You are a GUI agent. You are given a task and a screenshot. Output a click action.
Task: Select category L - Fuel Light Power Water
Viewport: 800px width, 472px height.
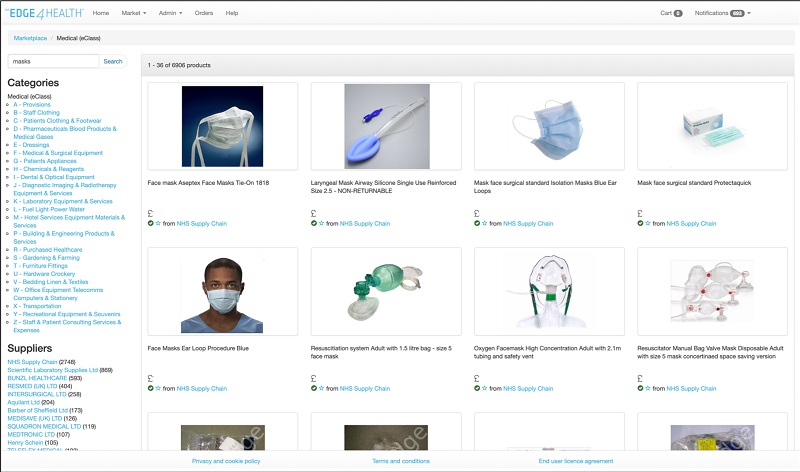coord(49,209)
